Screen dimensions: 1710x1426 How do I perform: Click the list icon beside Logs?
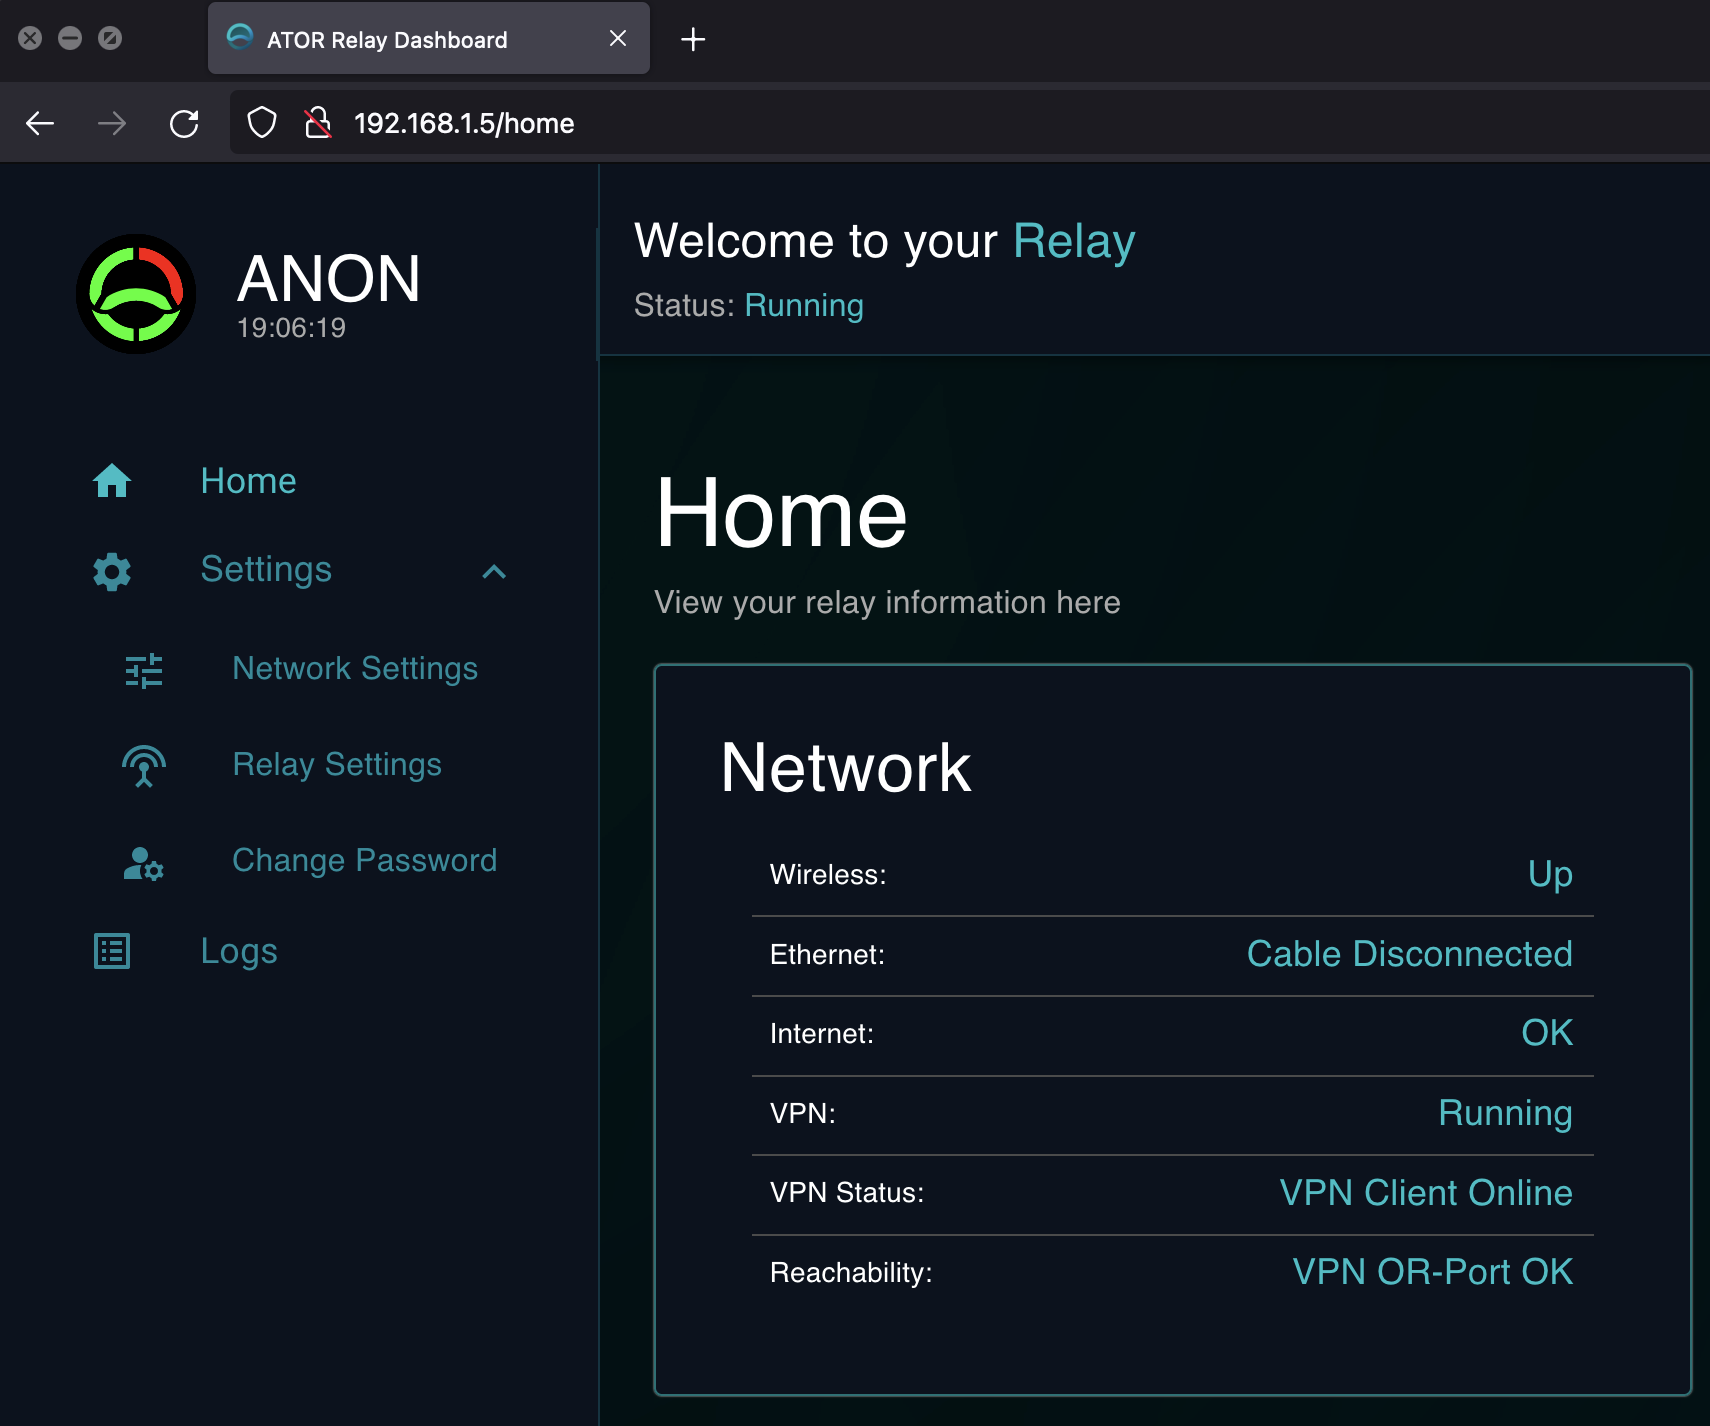(x=112, y=951)
